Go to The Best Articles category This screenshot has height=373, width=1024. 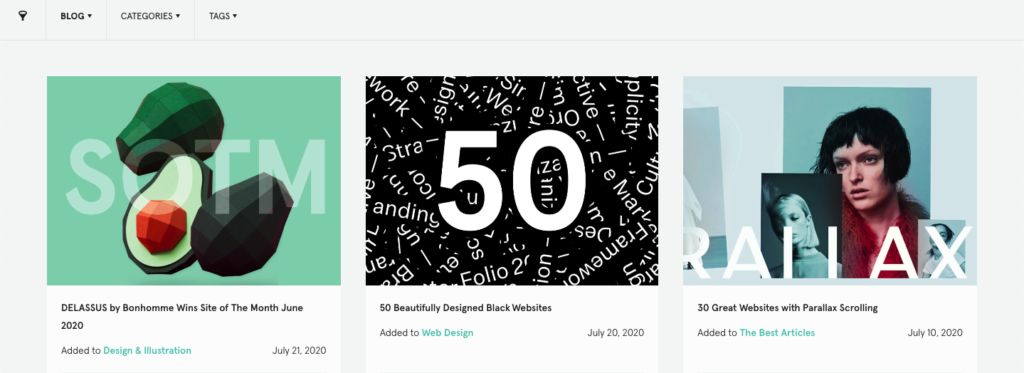point(777,333)
